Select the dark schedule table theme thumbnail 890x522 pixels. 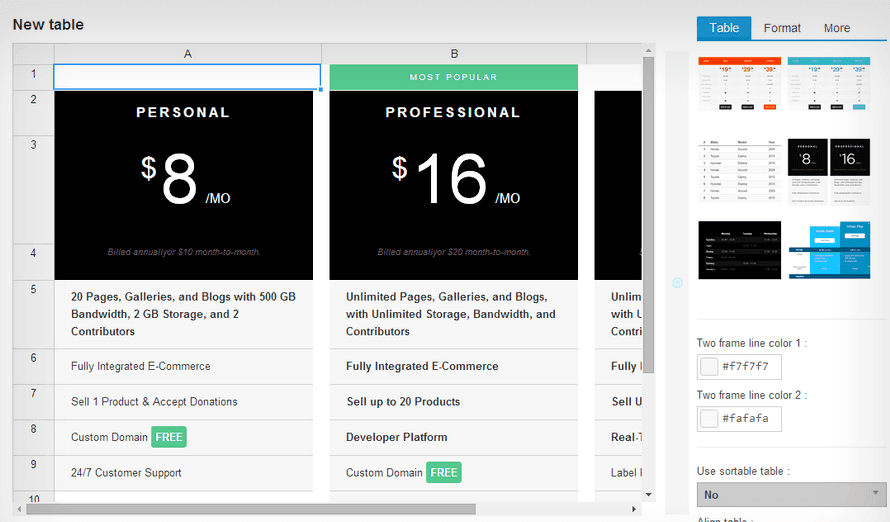(739, 250)
